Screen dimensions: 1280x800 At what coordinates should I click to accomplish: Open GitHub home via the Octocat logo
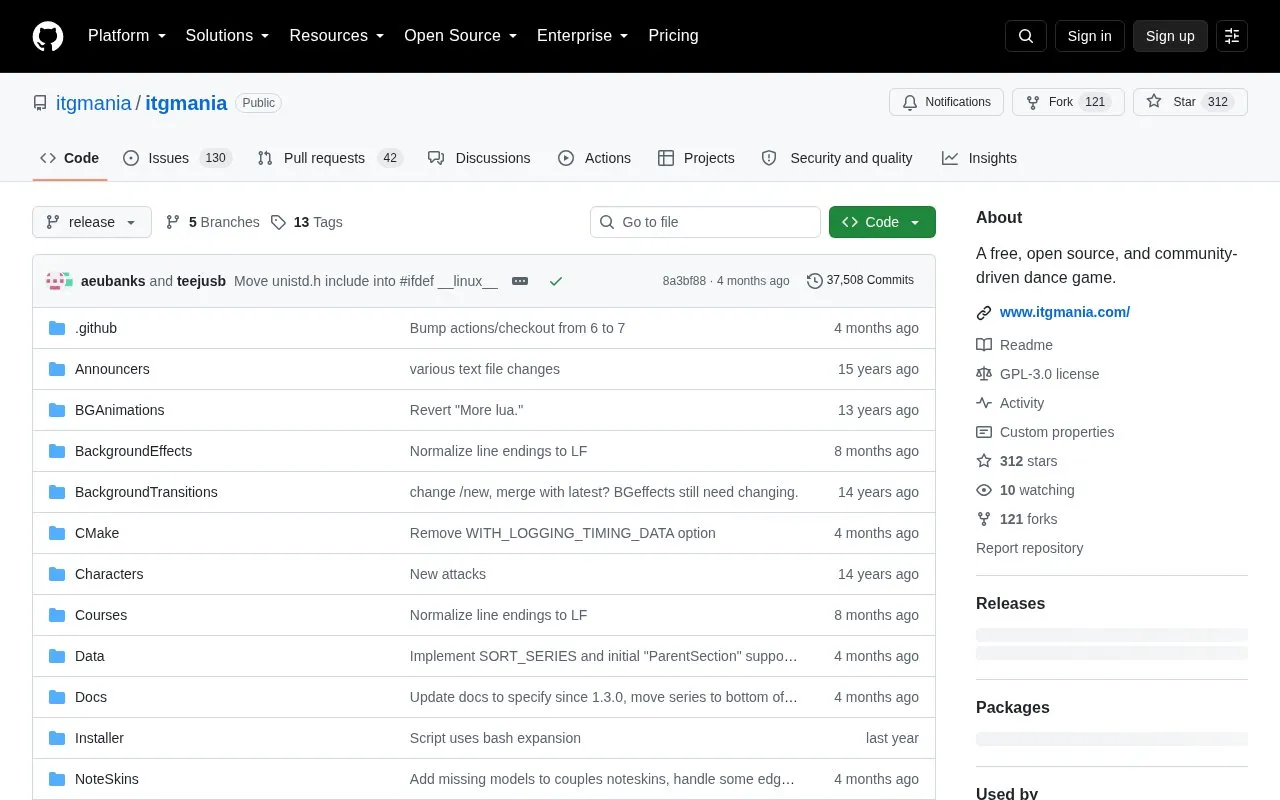click(48, 36)
